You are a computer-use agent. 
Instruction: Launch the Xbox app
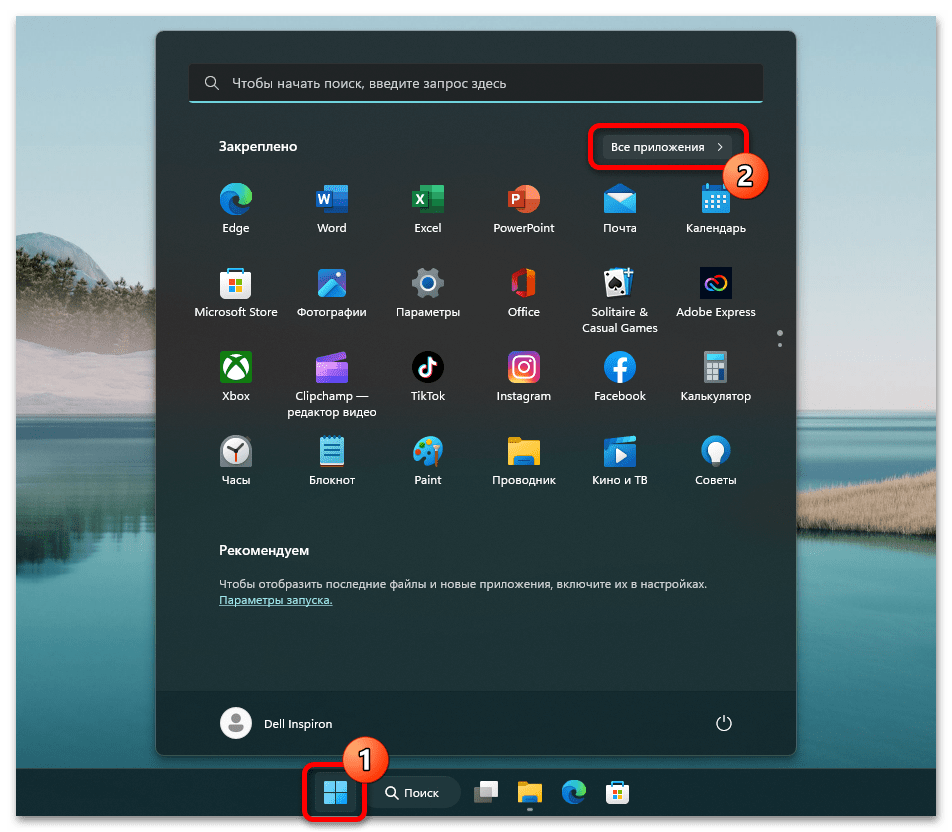(236, 369)
